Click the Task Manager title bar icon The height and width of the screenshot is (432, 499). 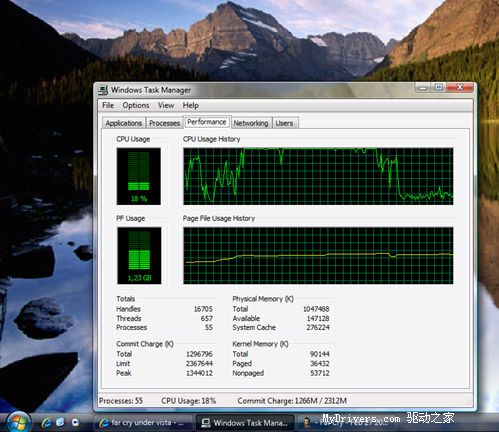pyautogui.click(x=103, y=90)
